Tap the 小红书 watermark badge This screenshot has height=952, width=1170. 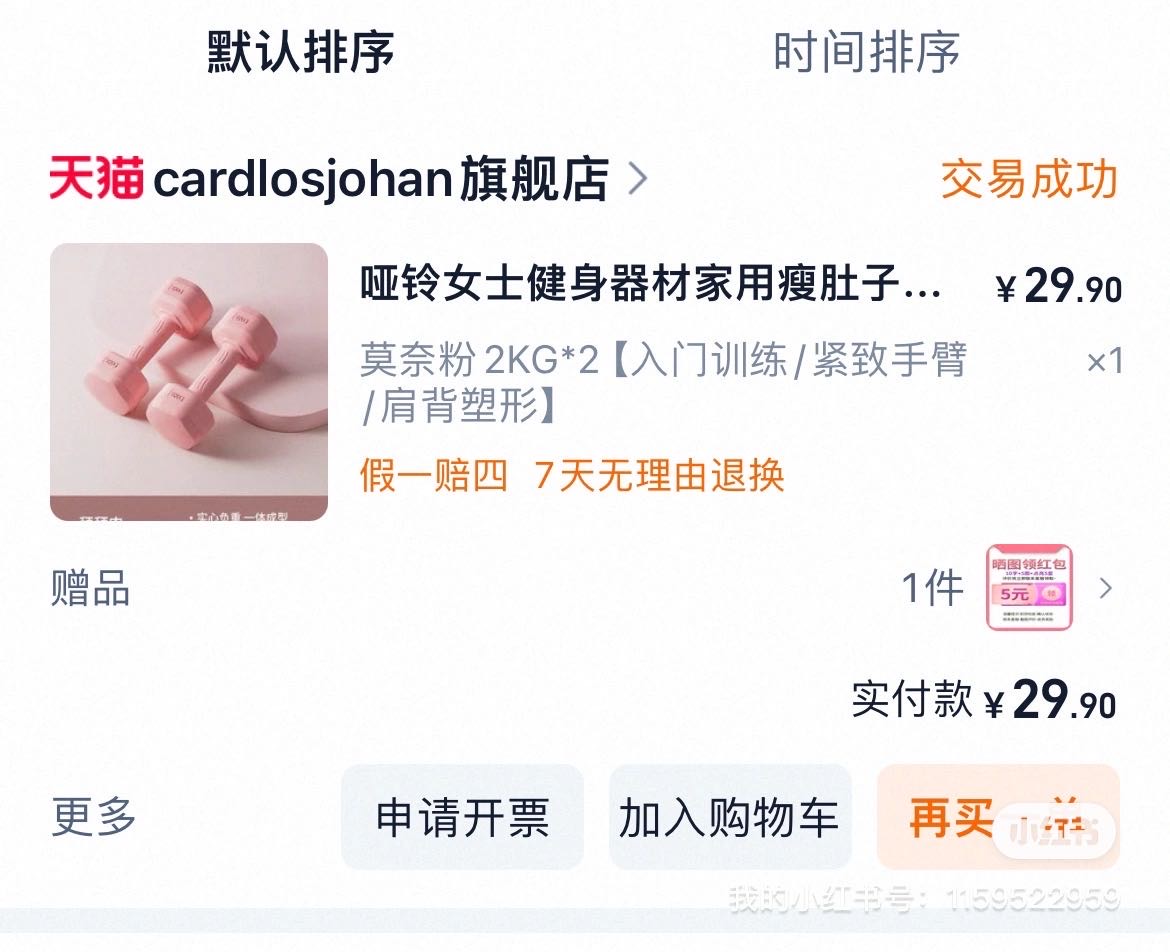point(1054,830)
